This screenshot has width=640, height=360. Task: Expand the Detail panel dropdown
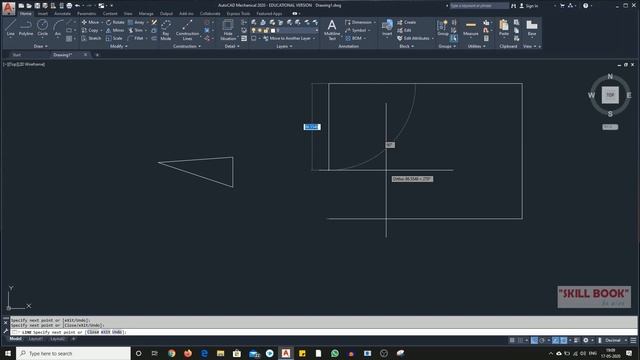232,47
